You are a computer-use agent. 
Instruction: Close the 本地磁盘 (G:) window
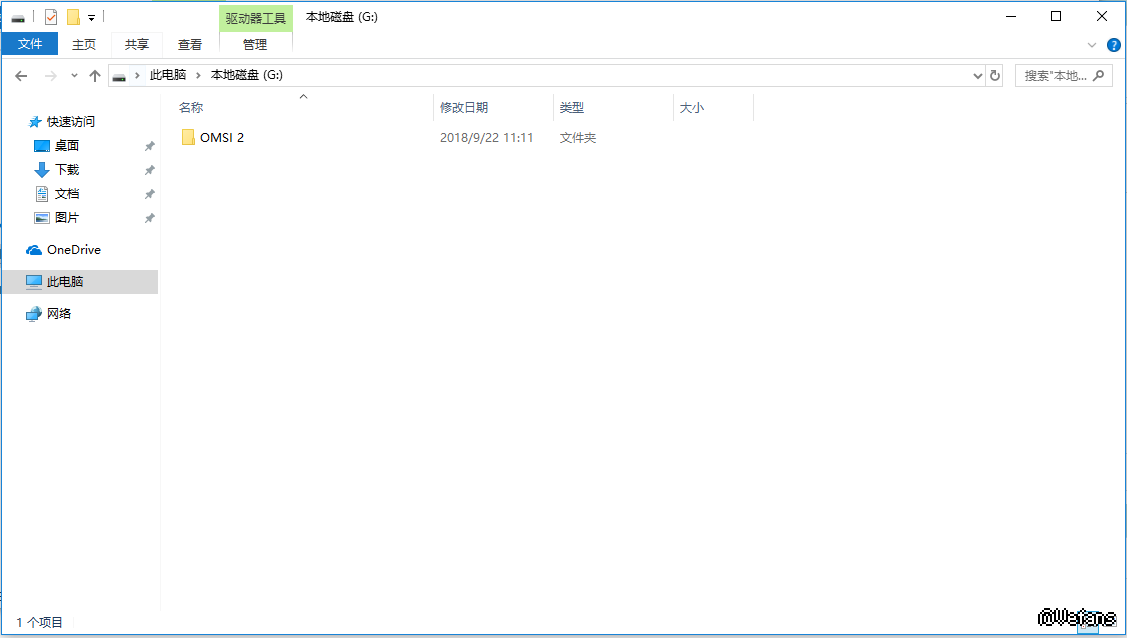(x=1102, y=17)
